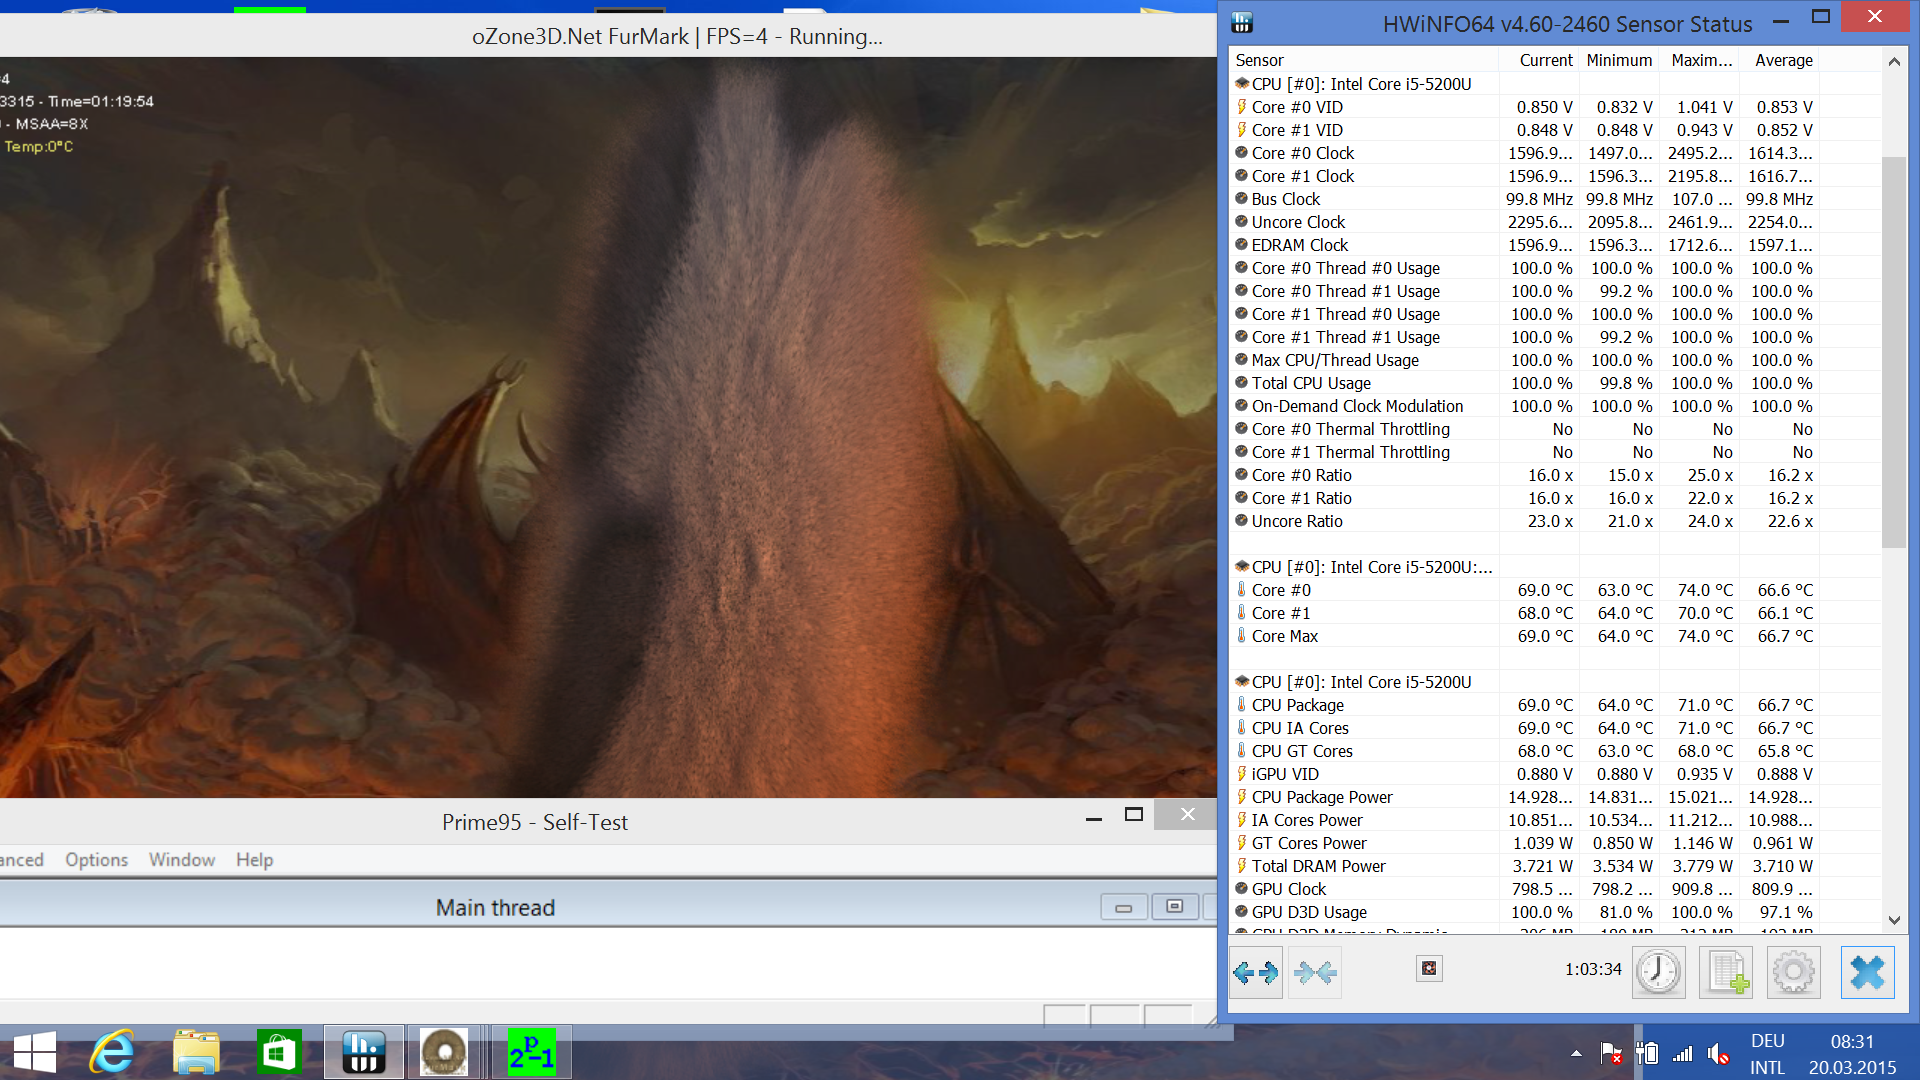Click the small fan control icon
The height and width of the screenshot is (1080, 1920).
(x=1429, y=968)
